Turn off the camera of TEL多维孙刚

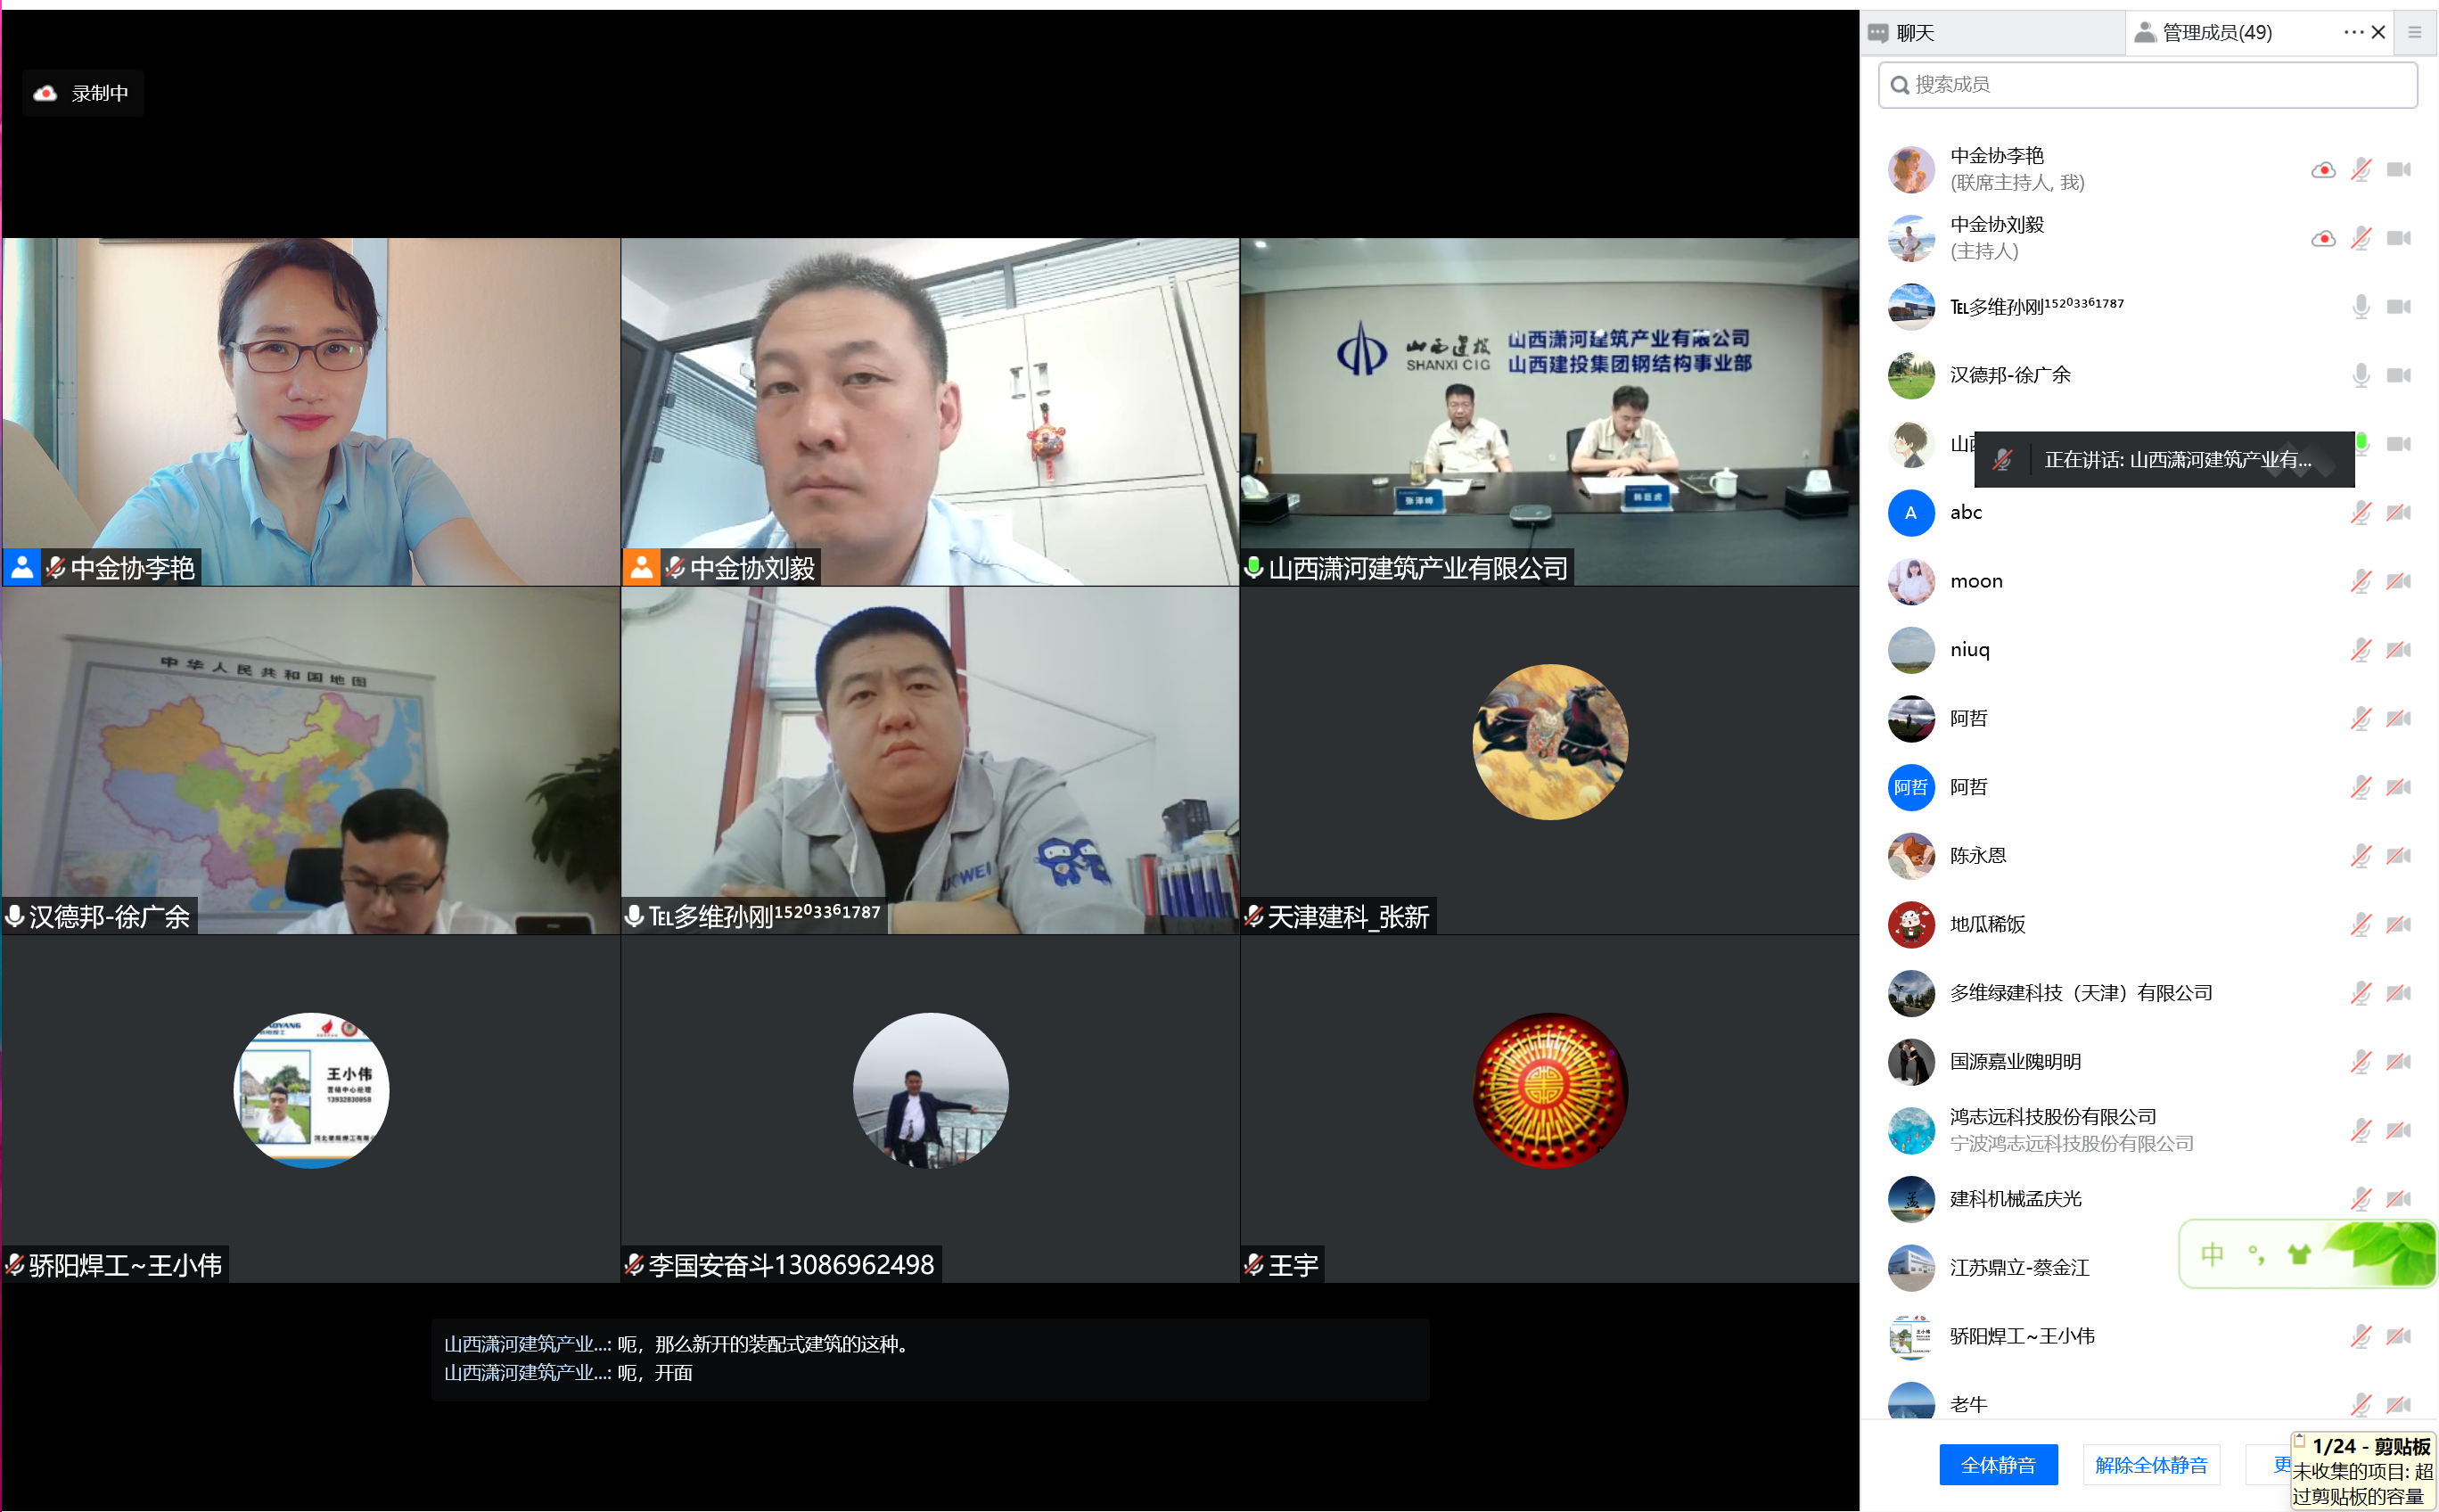[x=2398, y=306]
